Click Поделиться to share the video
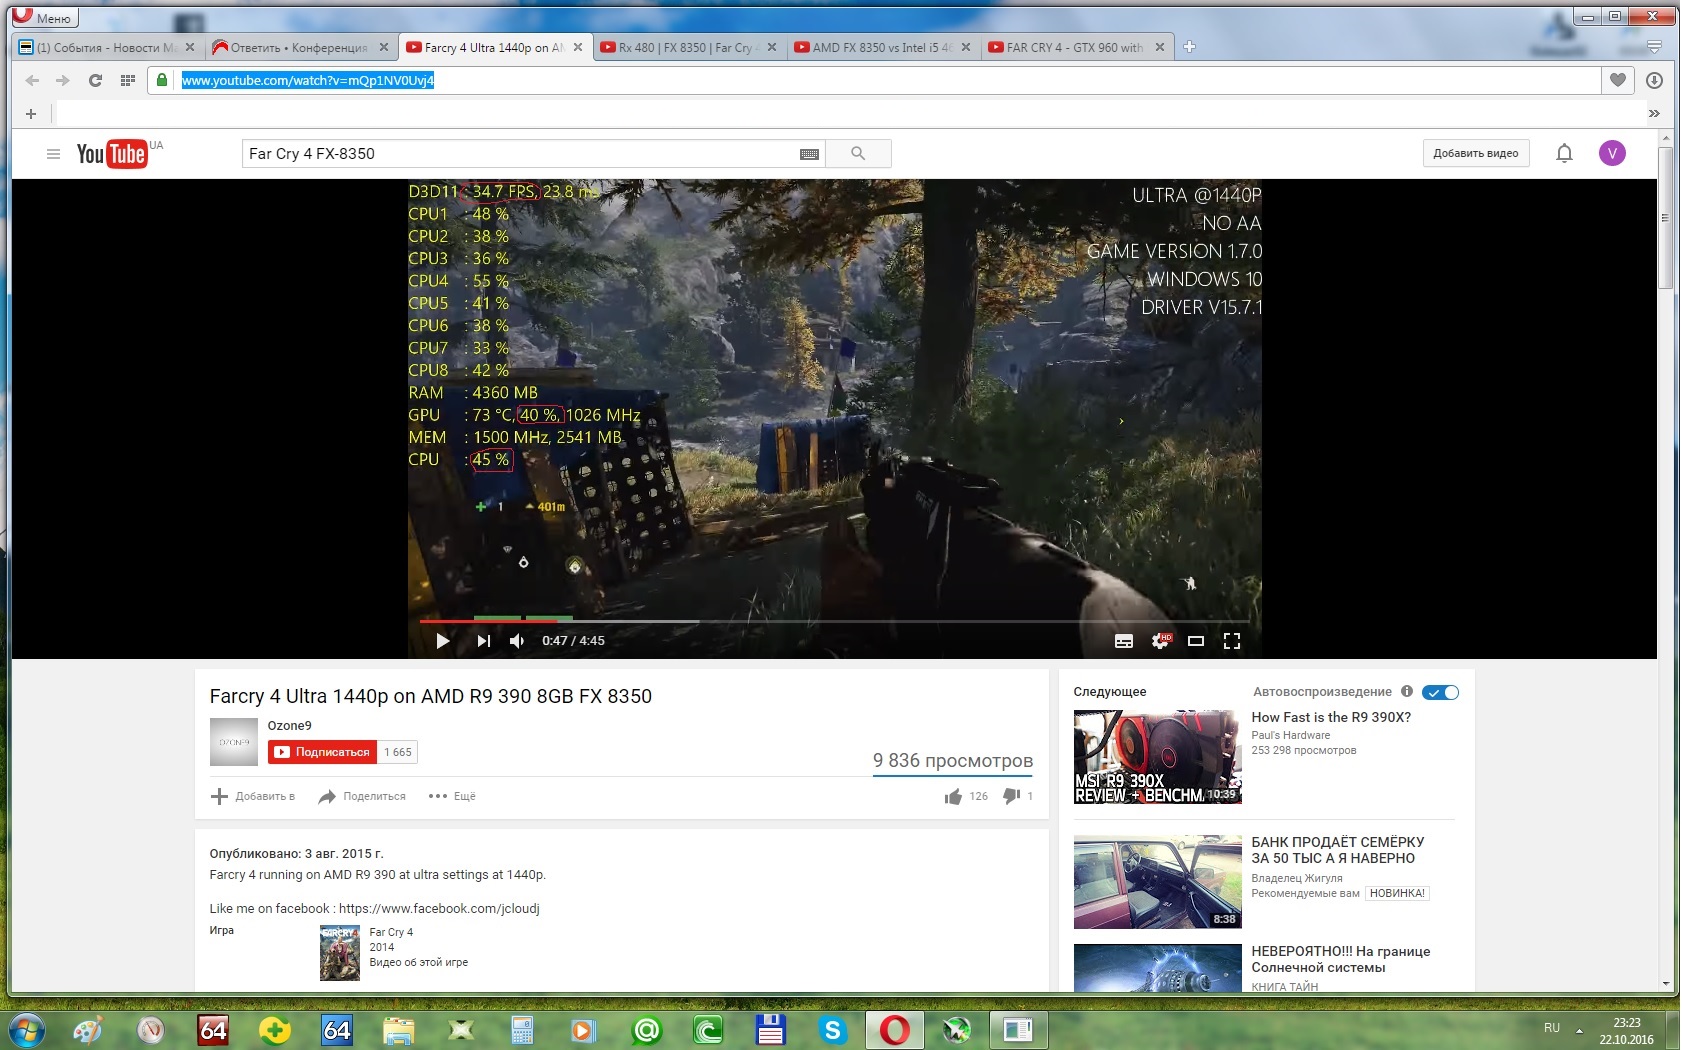This screenshot has height=1050, width=1682. [362, 797]
